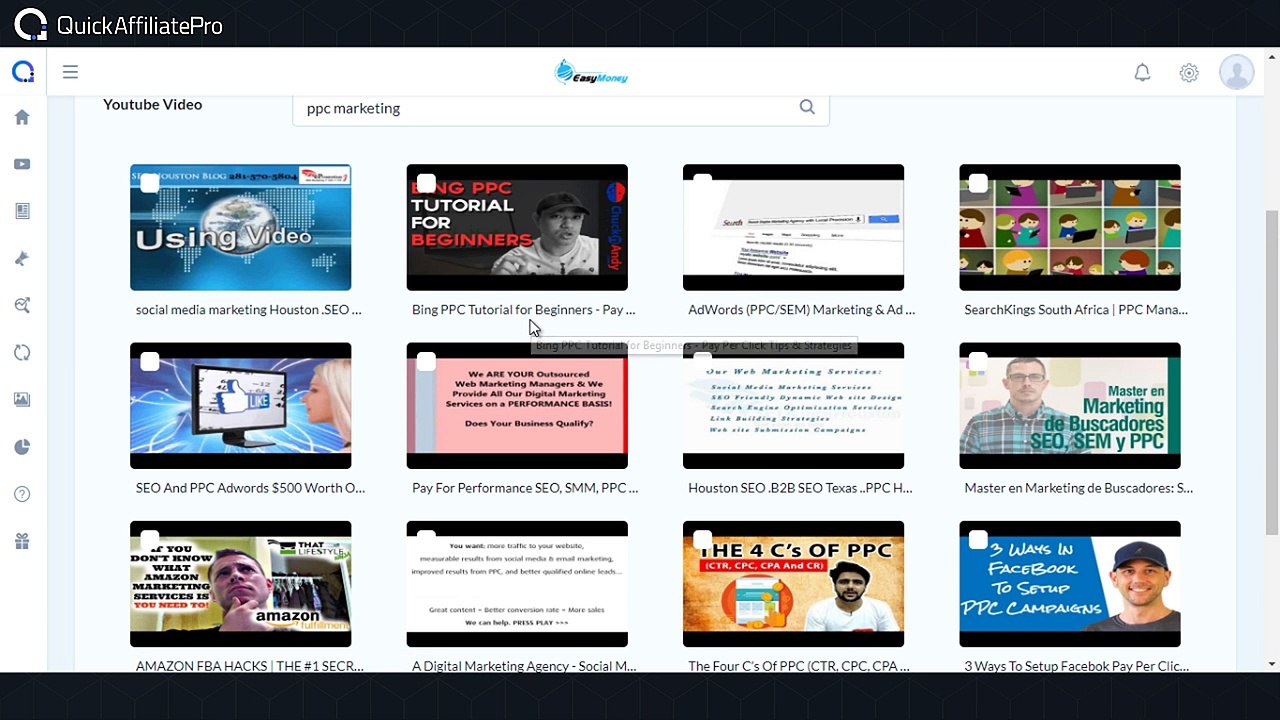Open the gift bonus icon in sidebar
1280x720 pixels.
[22, 541]
